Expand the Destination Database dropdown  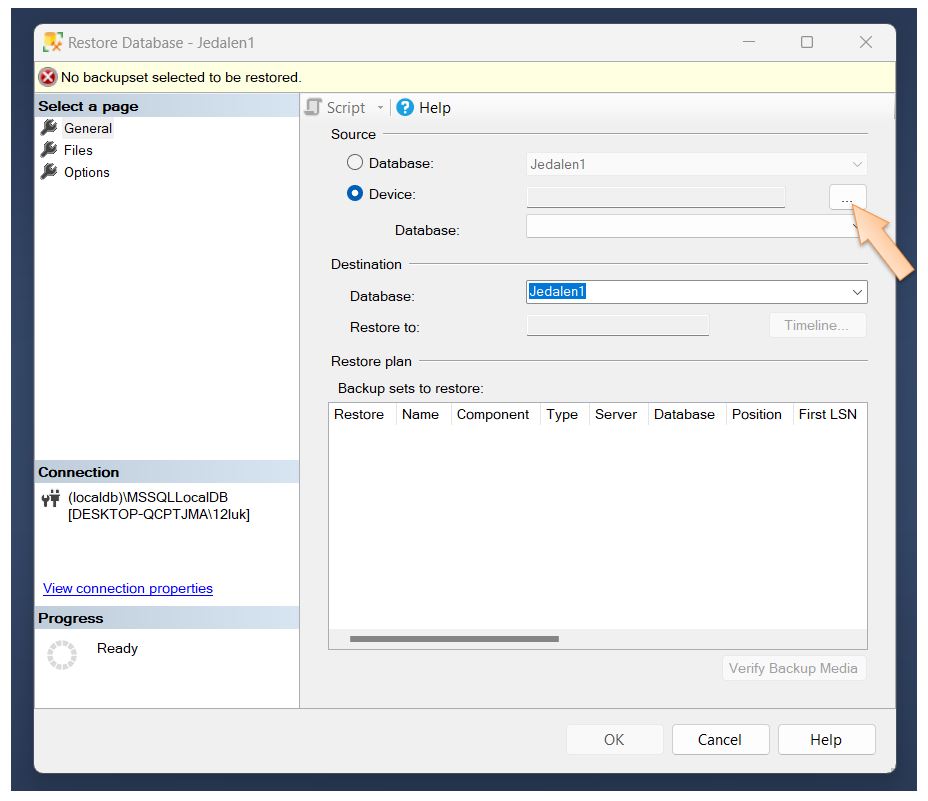point(857,292)
